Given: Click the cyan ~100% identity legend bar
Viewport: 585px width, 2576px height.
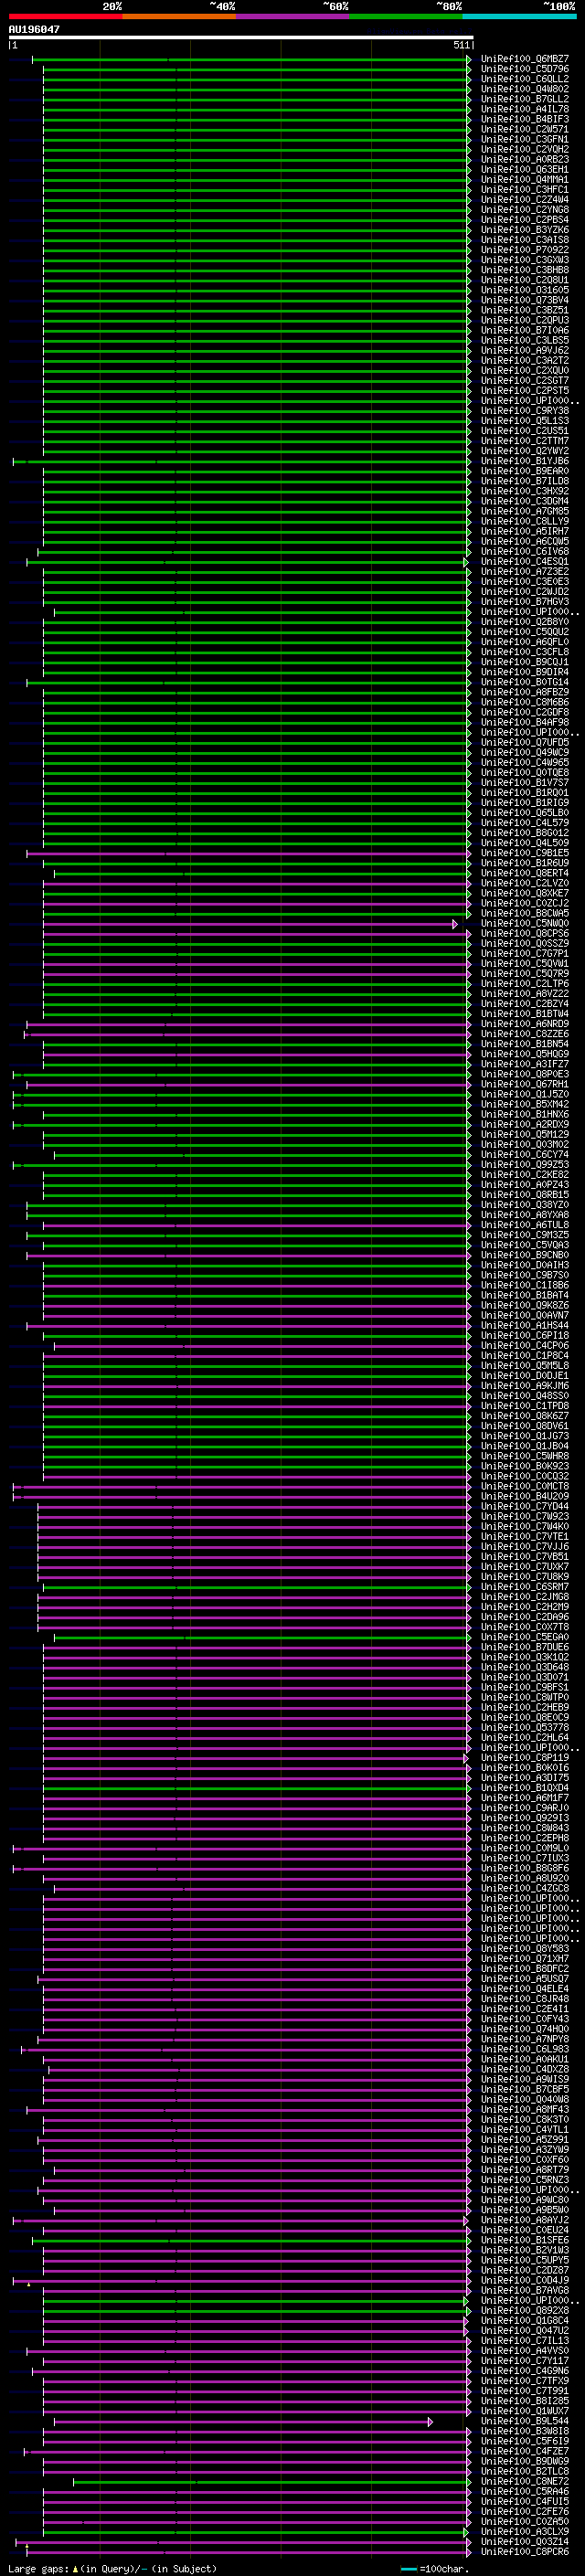Looking at the screenshot, I should pos(520,16).
